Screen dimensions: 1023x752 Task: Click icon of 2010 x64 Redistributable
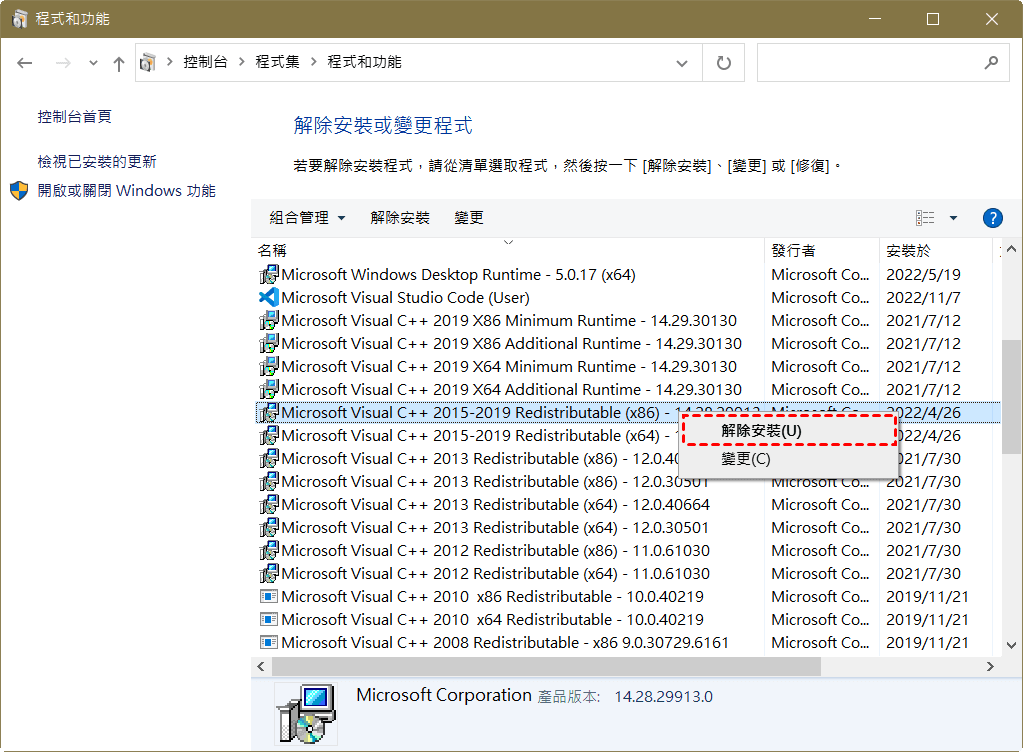tap(269, 620)
